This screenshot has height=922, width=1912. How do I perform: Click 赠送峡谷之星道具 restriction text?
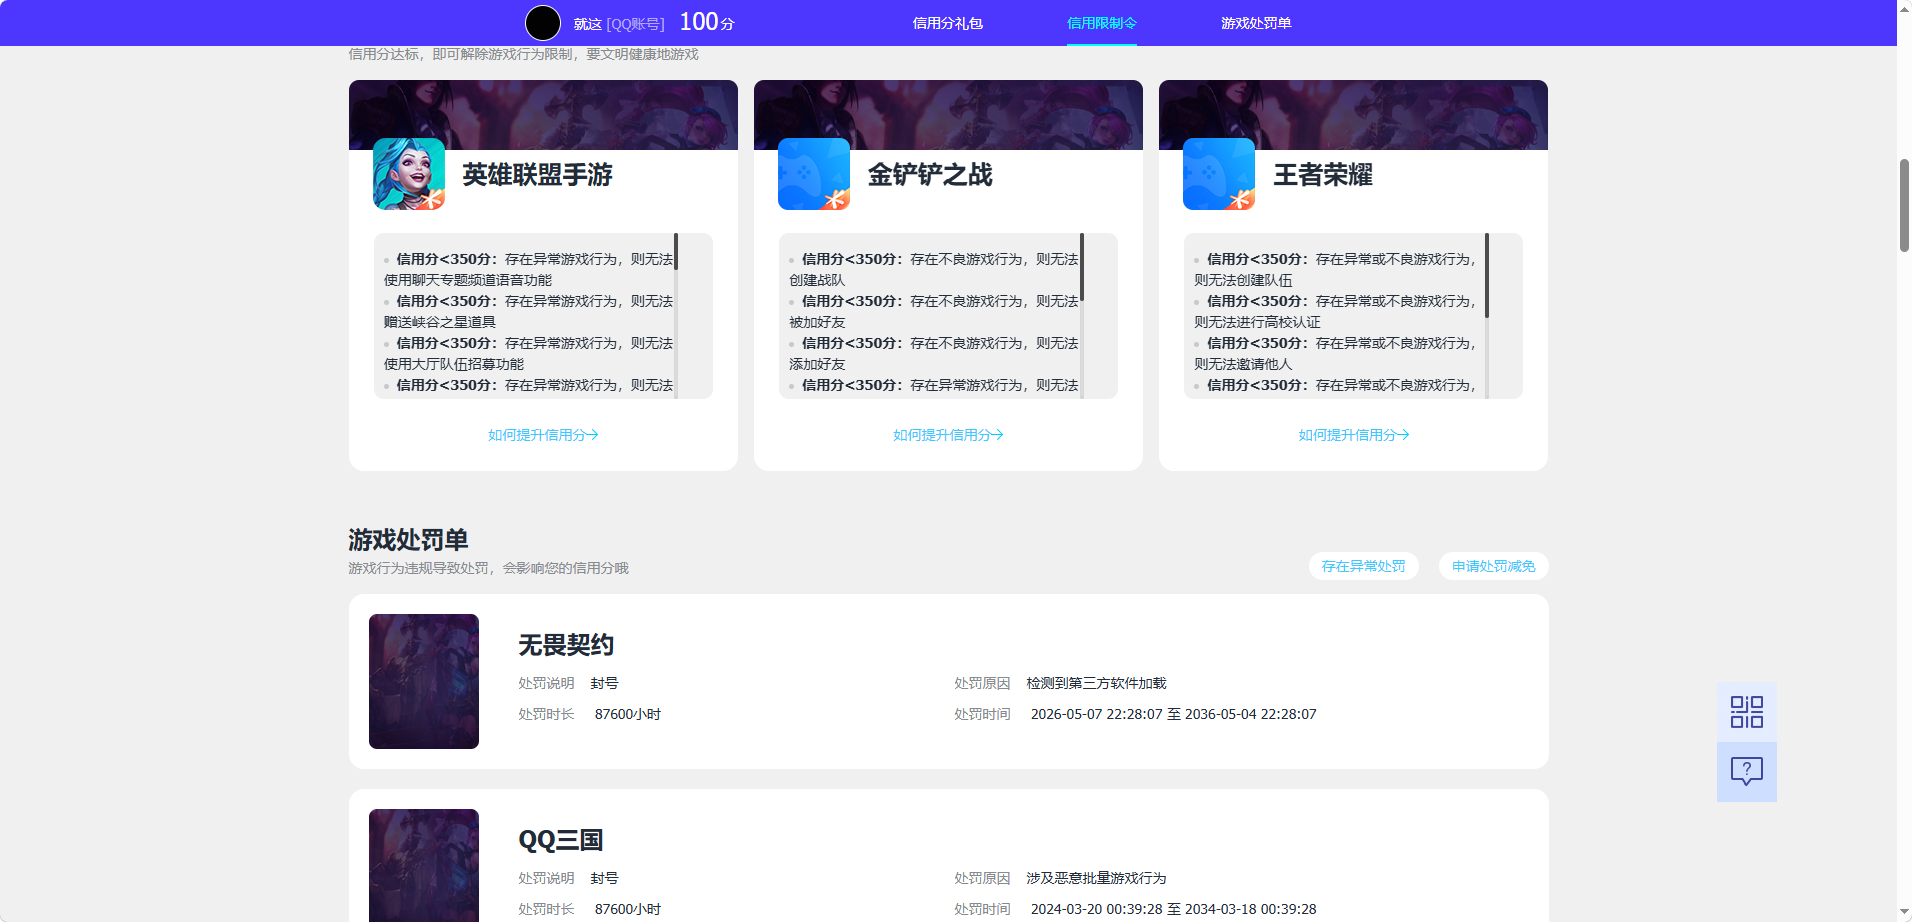click(x=440, y=322)
